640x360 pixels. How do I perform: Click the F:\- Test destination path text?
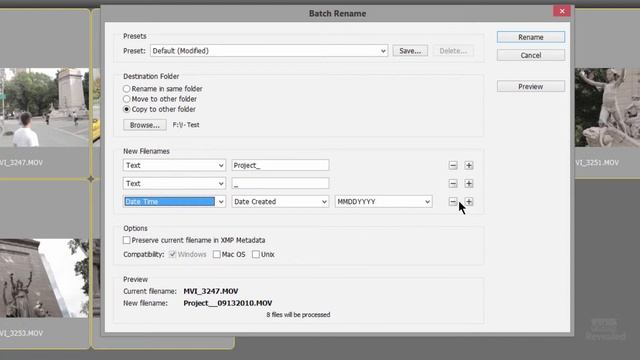click(x=186, y=125)
